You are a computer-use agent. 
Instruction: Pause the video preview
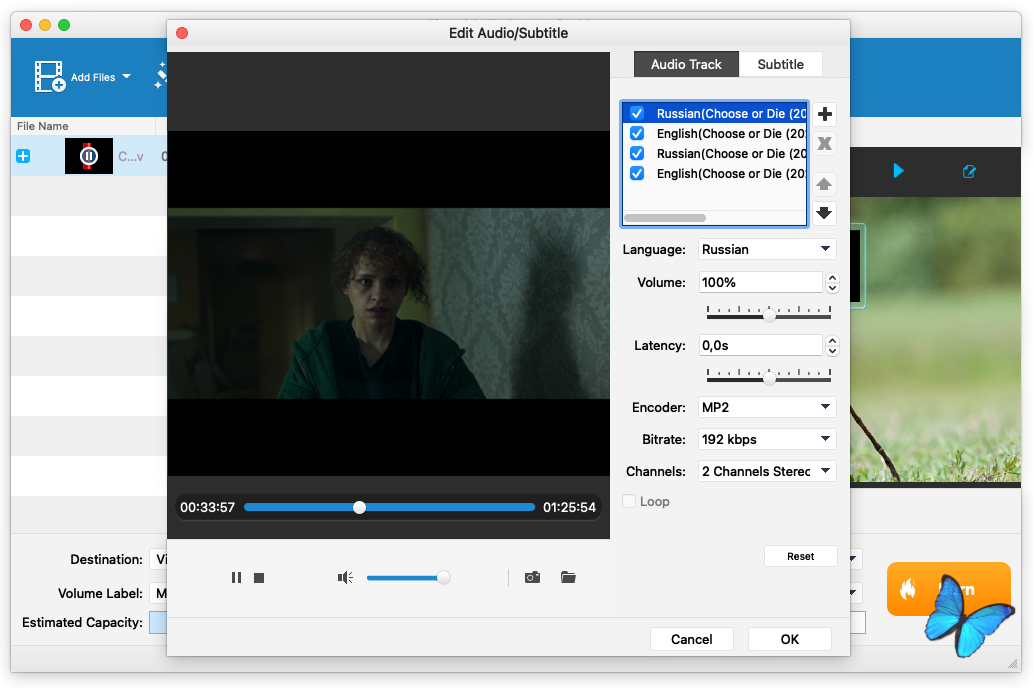click(236, 578)
